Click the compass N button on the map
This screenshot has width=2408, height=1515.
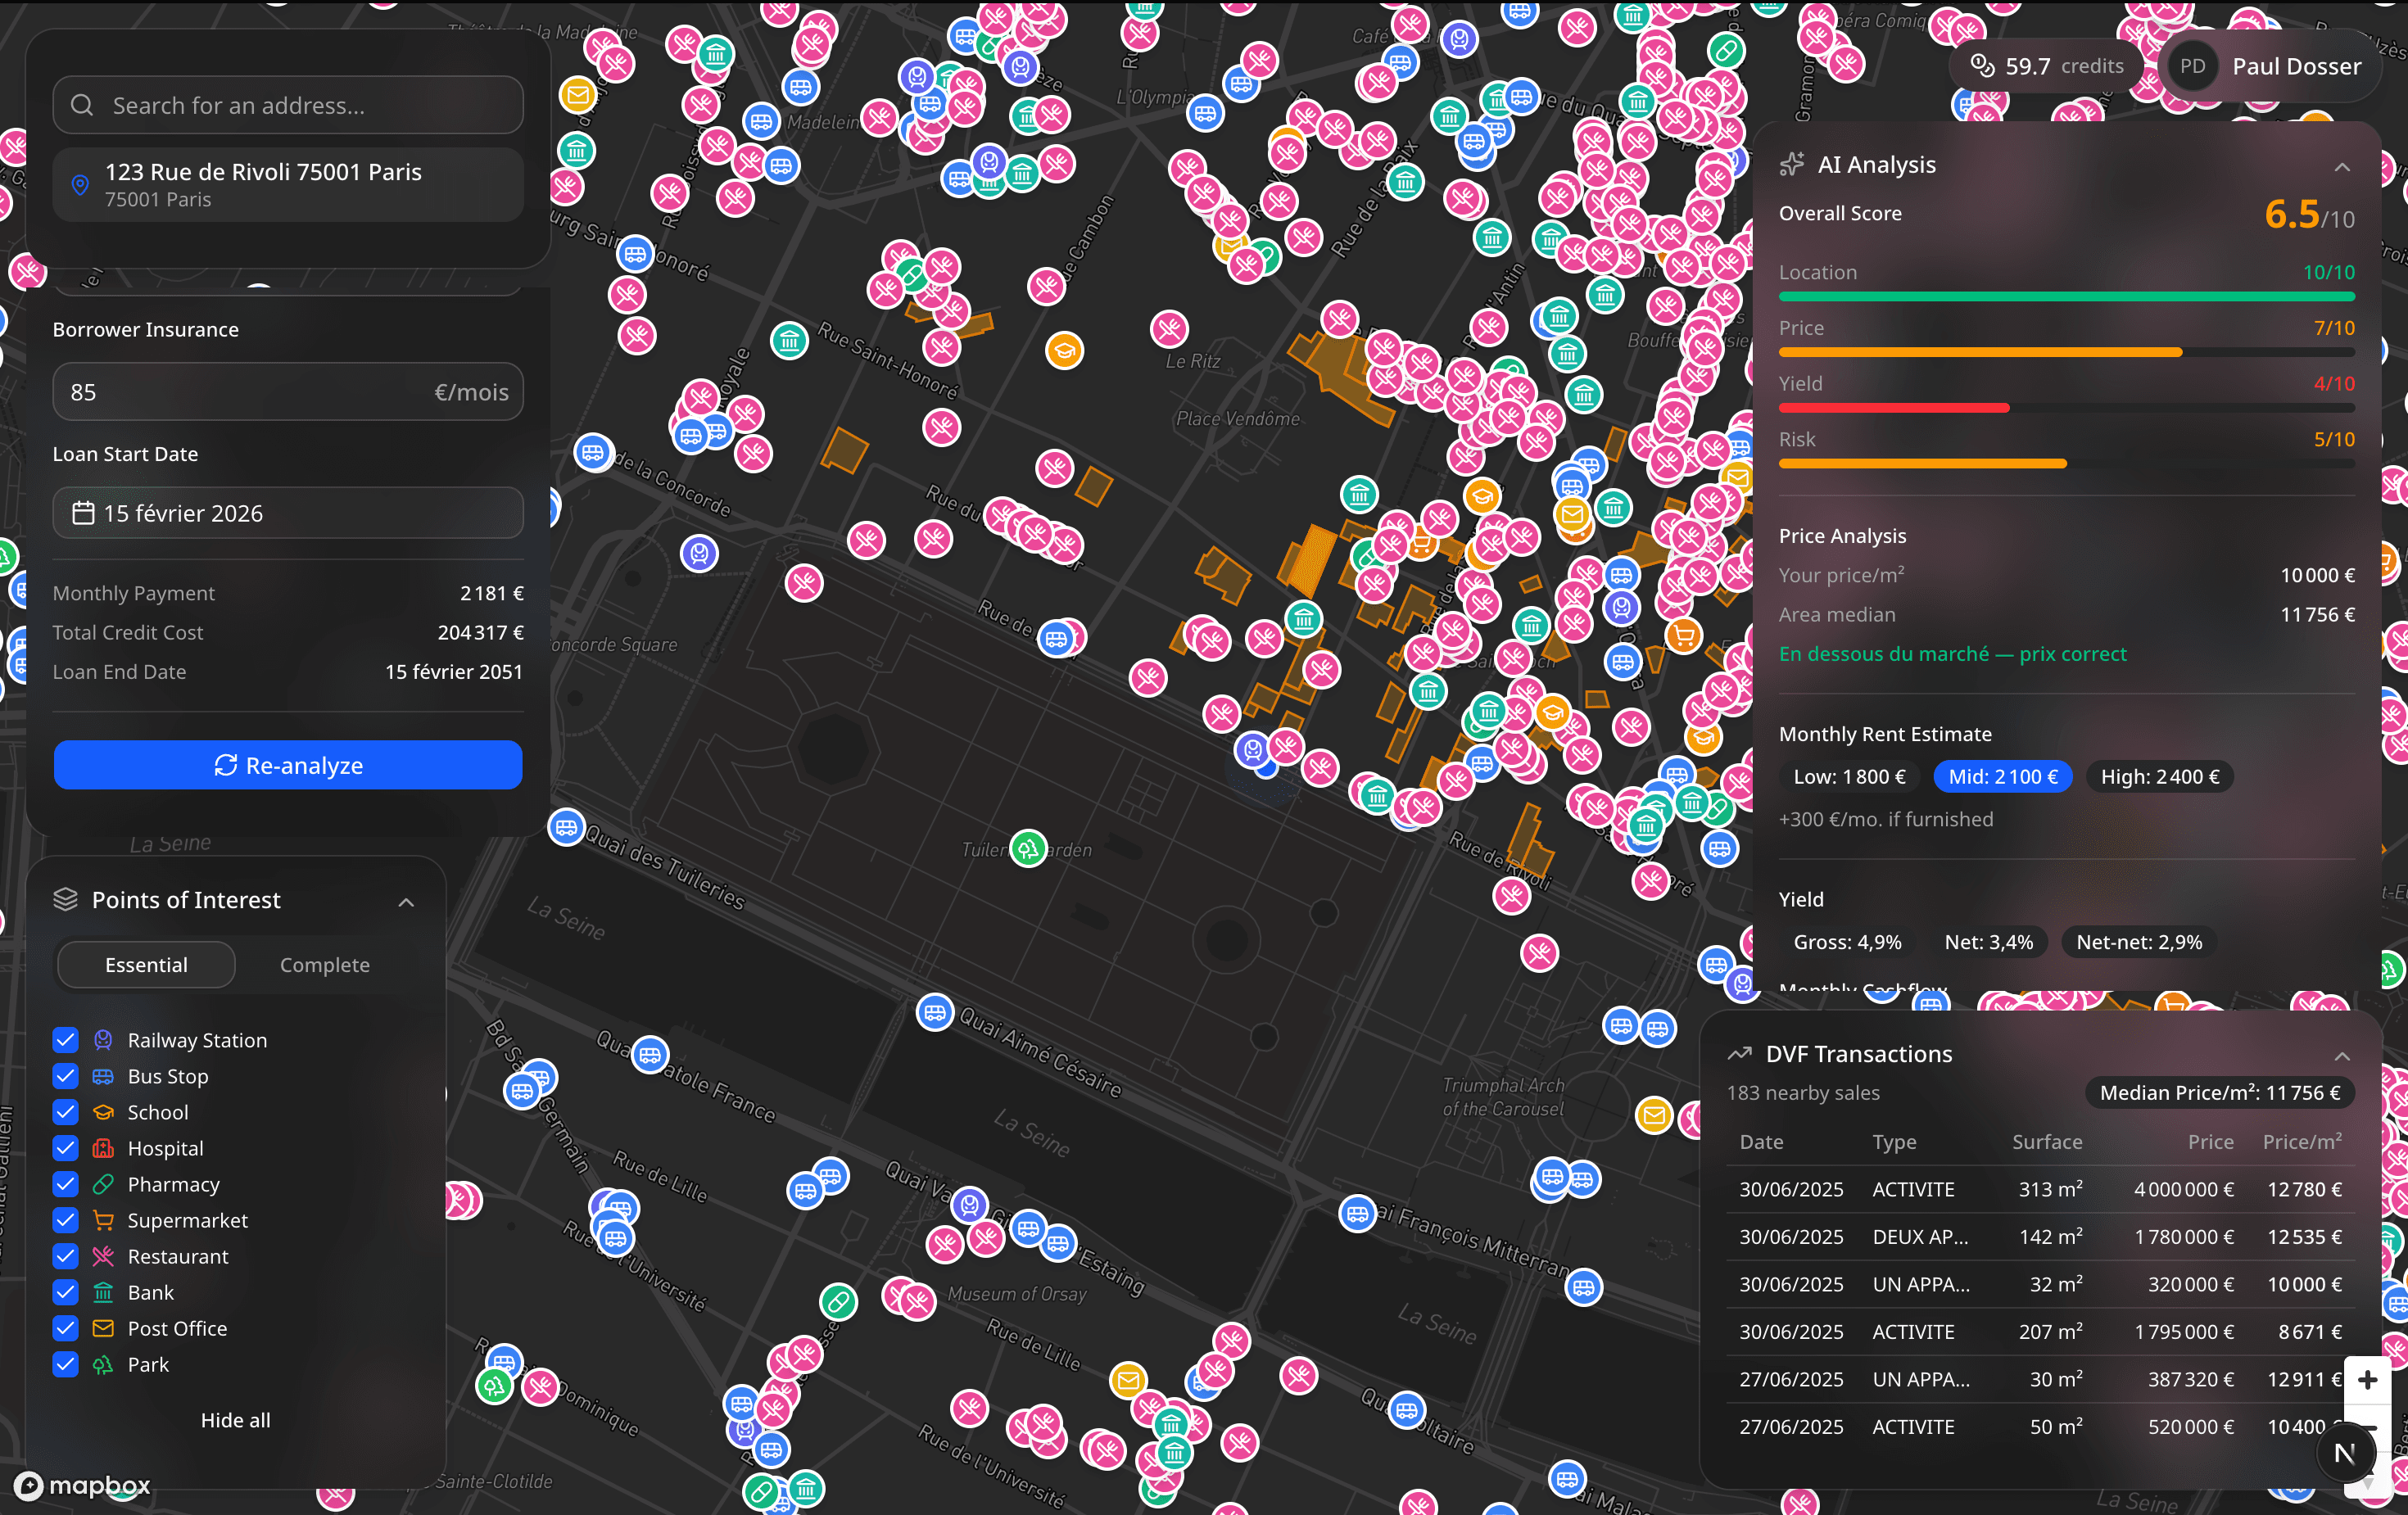tap(2345, 1452)
